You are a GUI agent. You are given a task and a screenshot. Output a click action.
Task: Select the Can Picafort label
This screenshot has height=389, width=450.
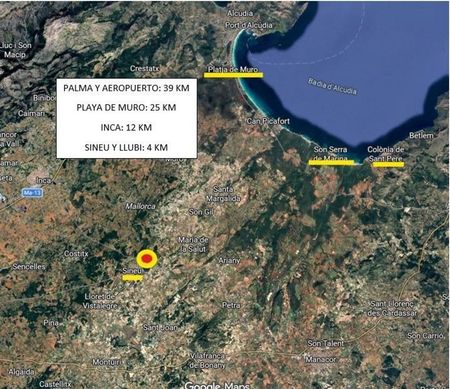268,121
